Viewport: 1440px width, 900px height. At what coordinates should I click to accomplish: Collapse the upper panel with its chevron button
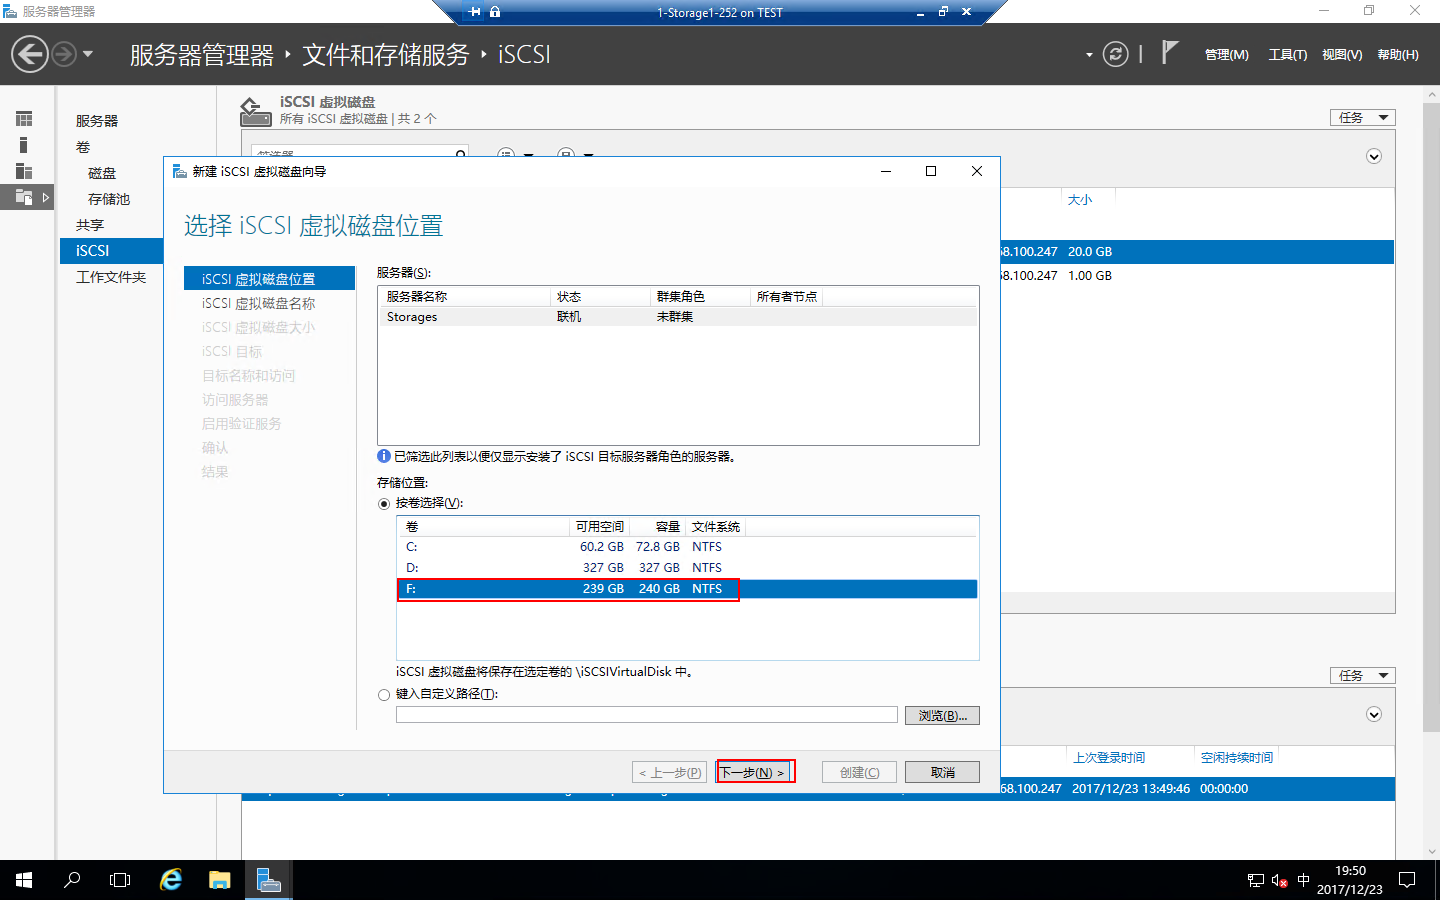coord(1374,156)
